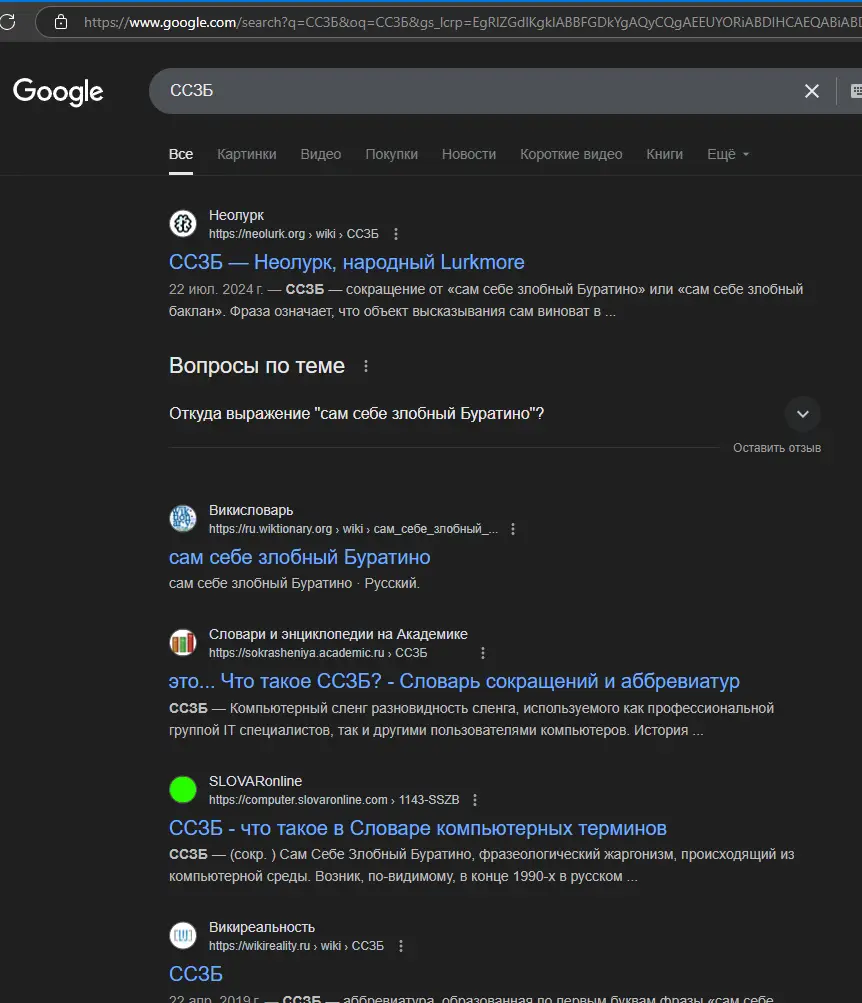Open link сам себе злобный Буратино

pyautogui.click(x=299, y=557)
